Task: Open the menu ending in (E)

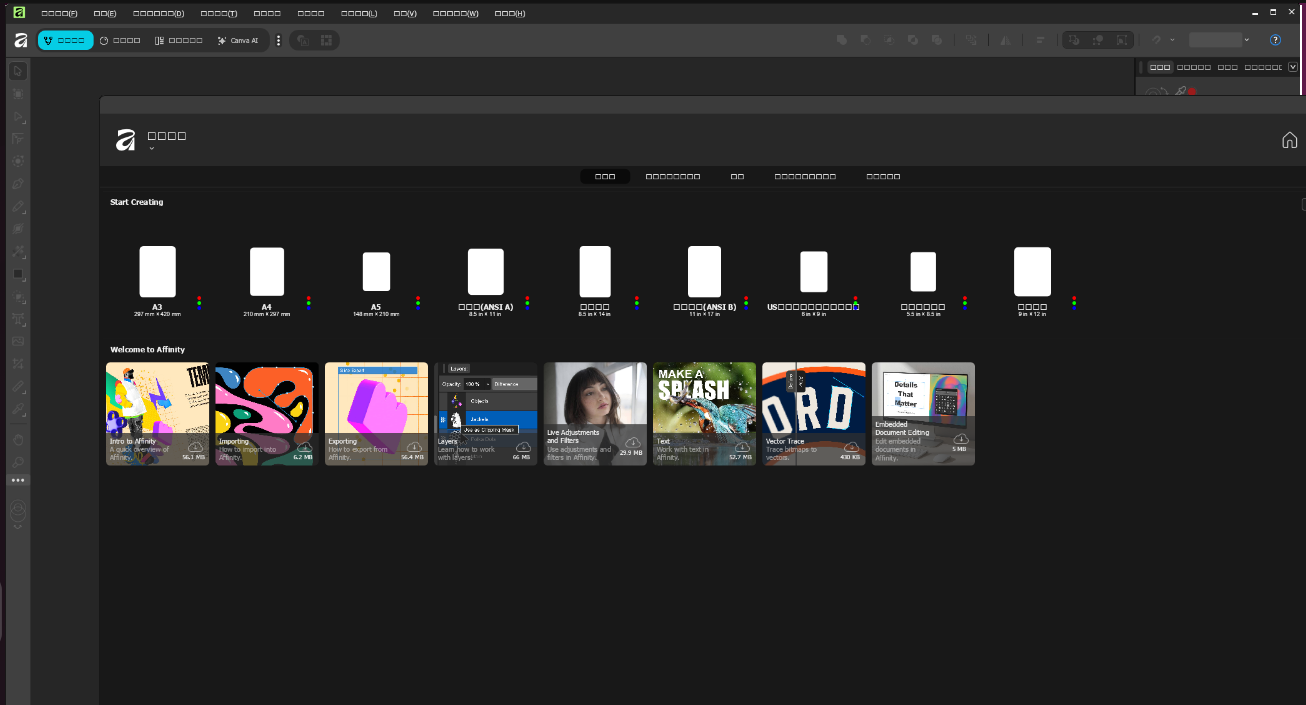Action: tap(104, 13)
